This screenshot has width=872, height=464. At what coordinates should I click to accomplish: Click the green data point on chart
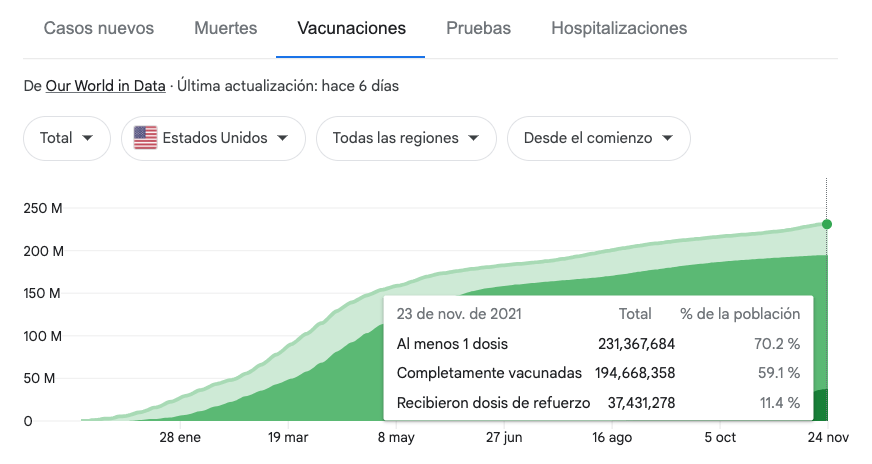(x=826, y=224)
